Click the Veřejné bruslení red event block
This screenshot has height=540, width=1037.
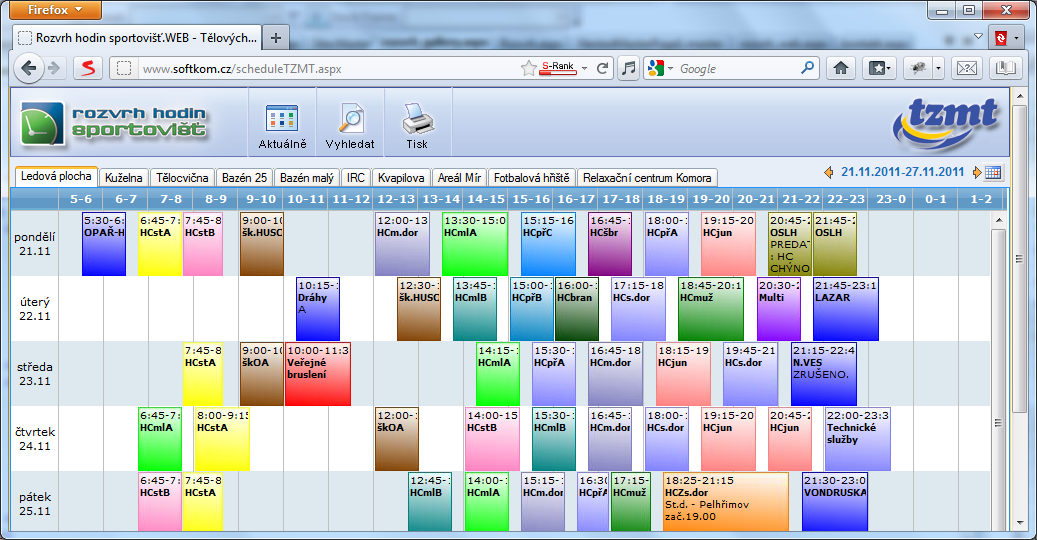coord(317,373)
